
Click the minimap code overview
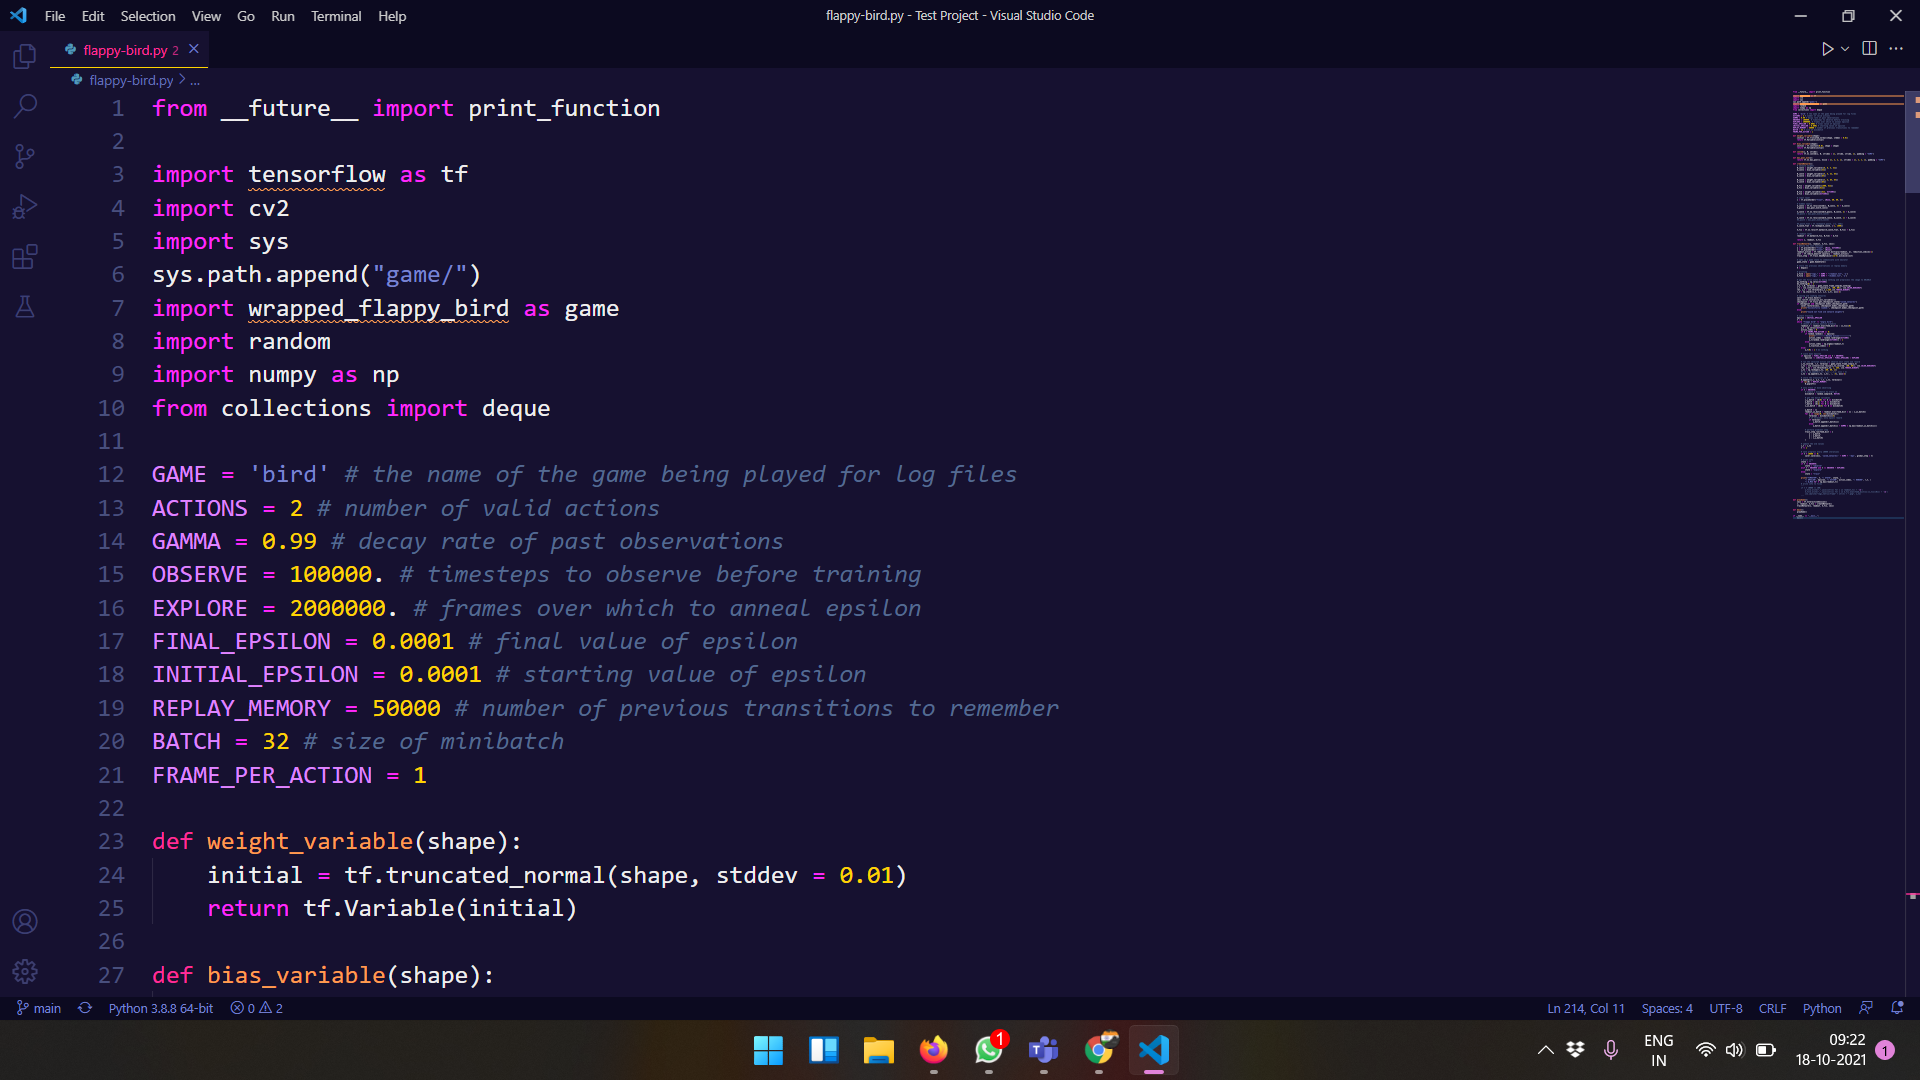tap(1847, 300)
